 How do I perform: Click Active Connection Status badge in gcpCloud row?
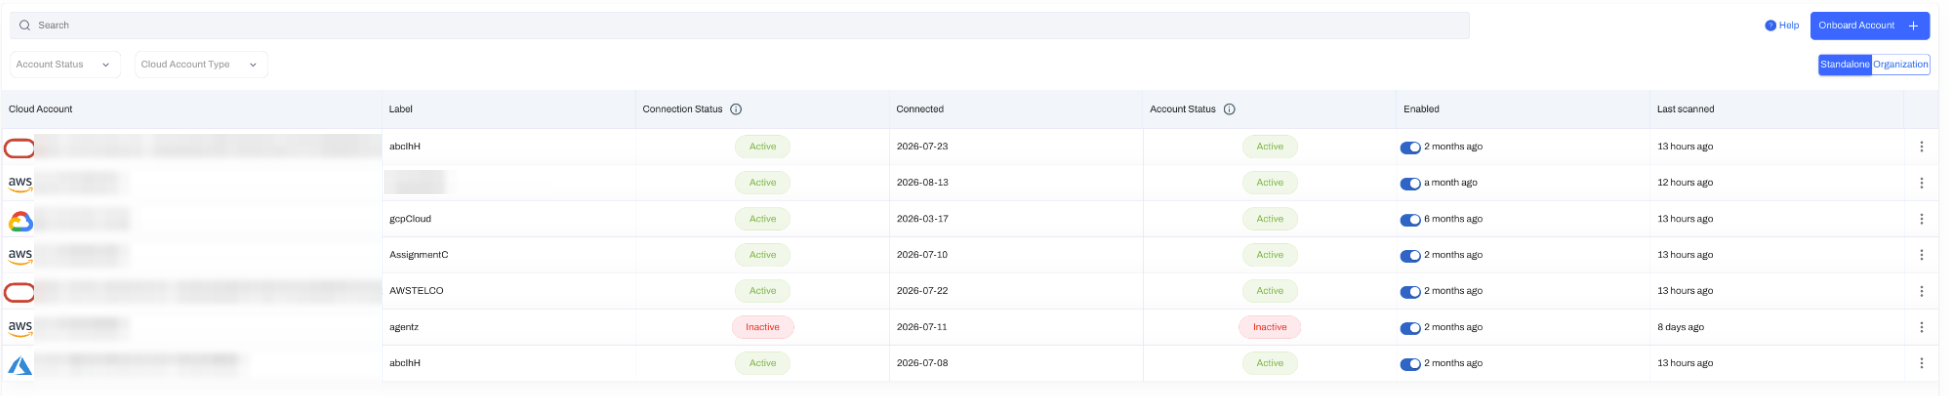click(763, 219)
